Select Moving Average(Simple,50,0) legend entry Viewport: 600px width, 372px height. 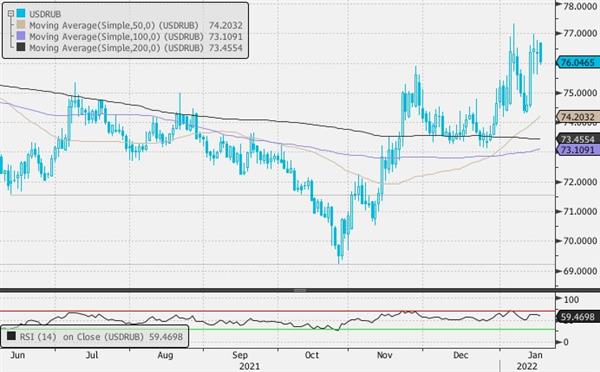point(114,25)
